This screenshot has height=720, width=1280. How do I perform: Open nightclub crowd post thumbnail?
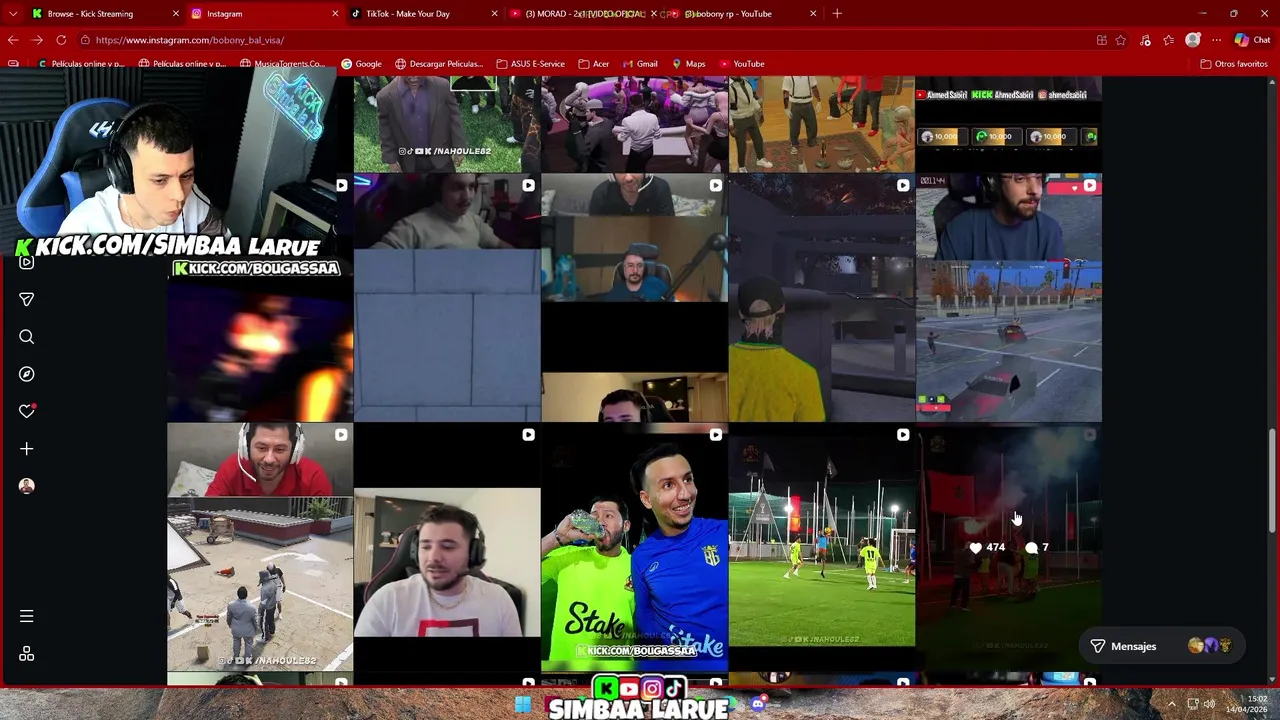pos(634,124)
